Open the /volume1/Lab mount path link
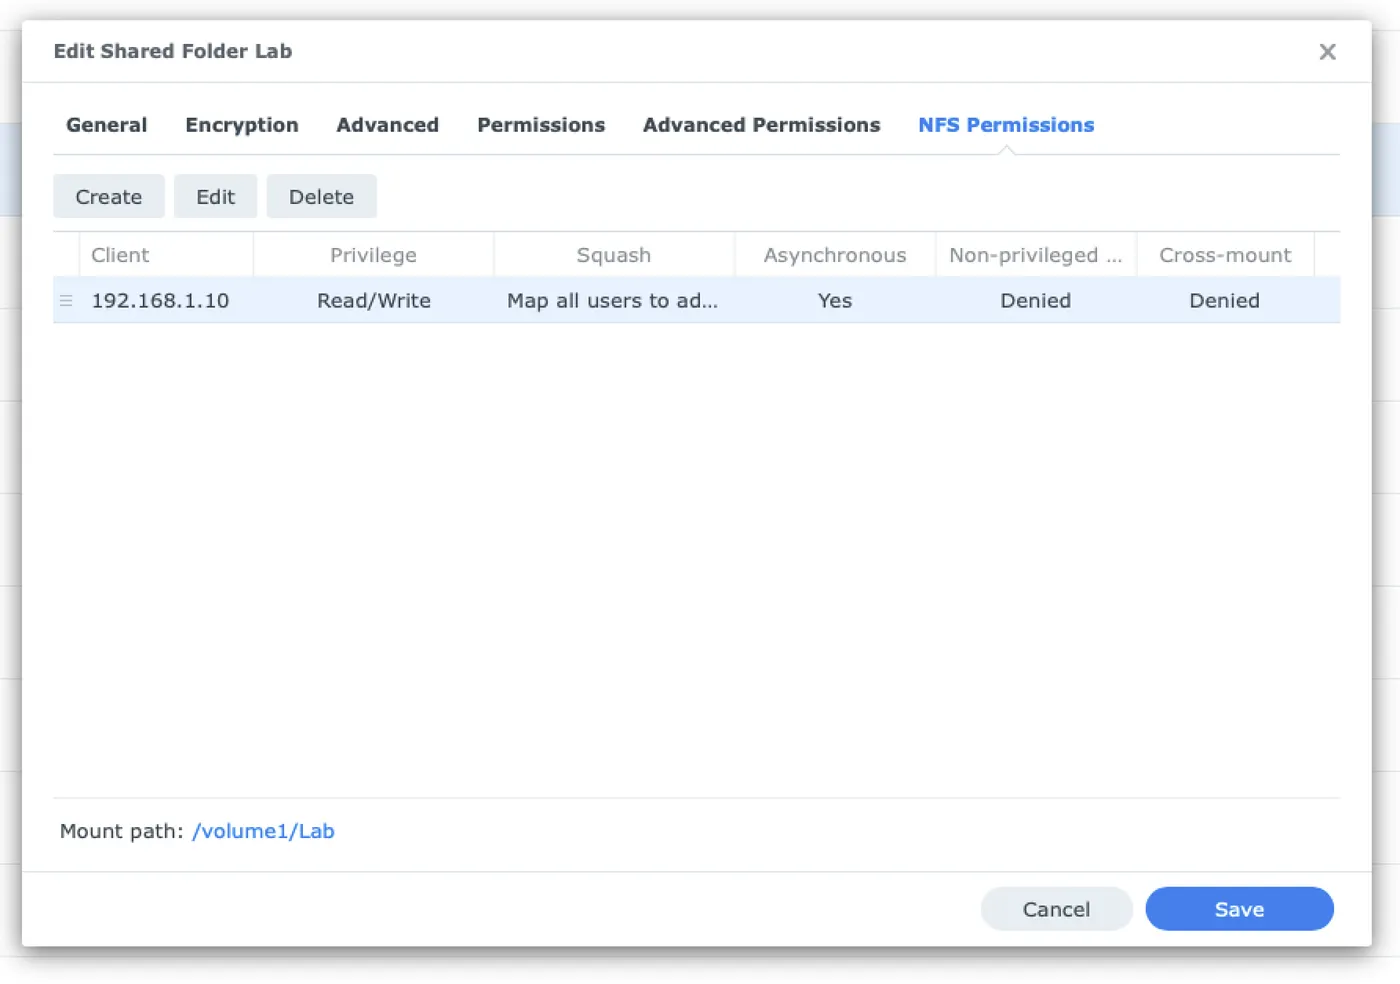 [x=263, y=831]
